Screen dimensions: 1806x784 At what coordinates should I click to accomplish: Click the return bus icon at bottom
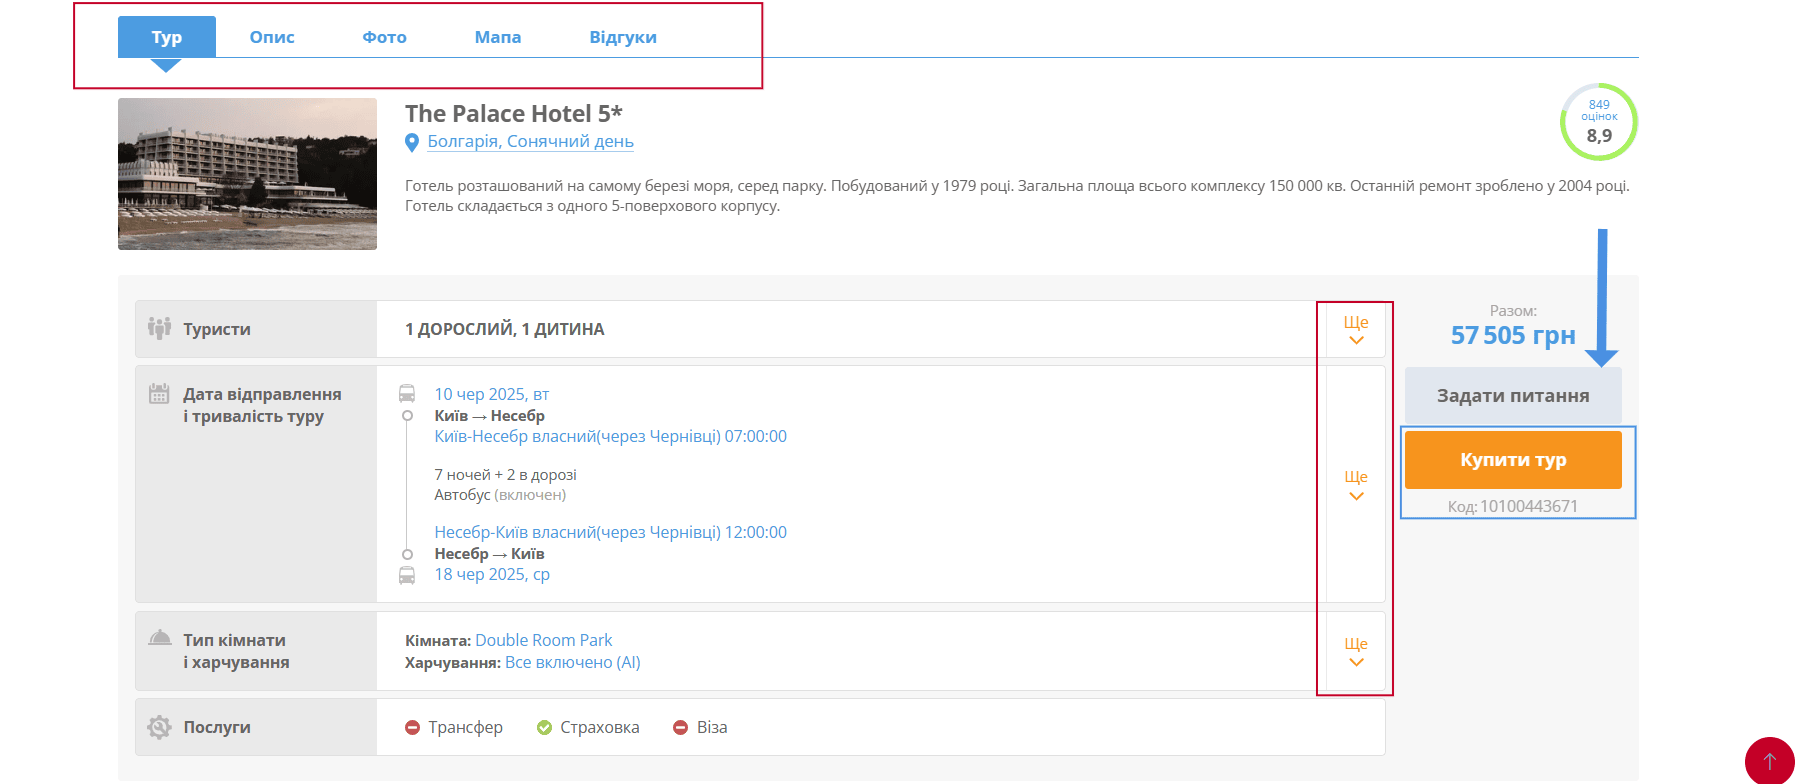click(407, 575)
